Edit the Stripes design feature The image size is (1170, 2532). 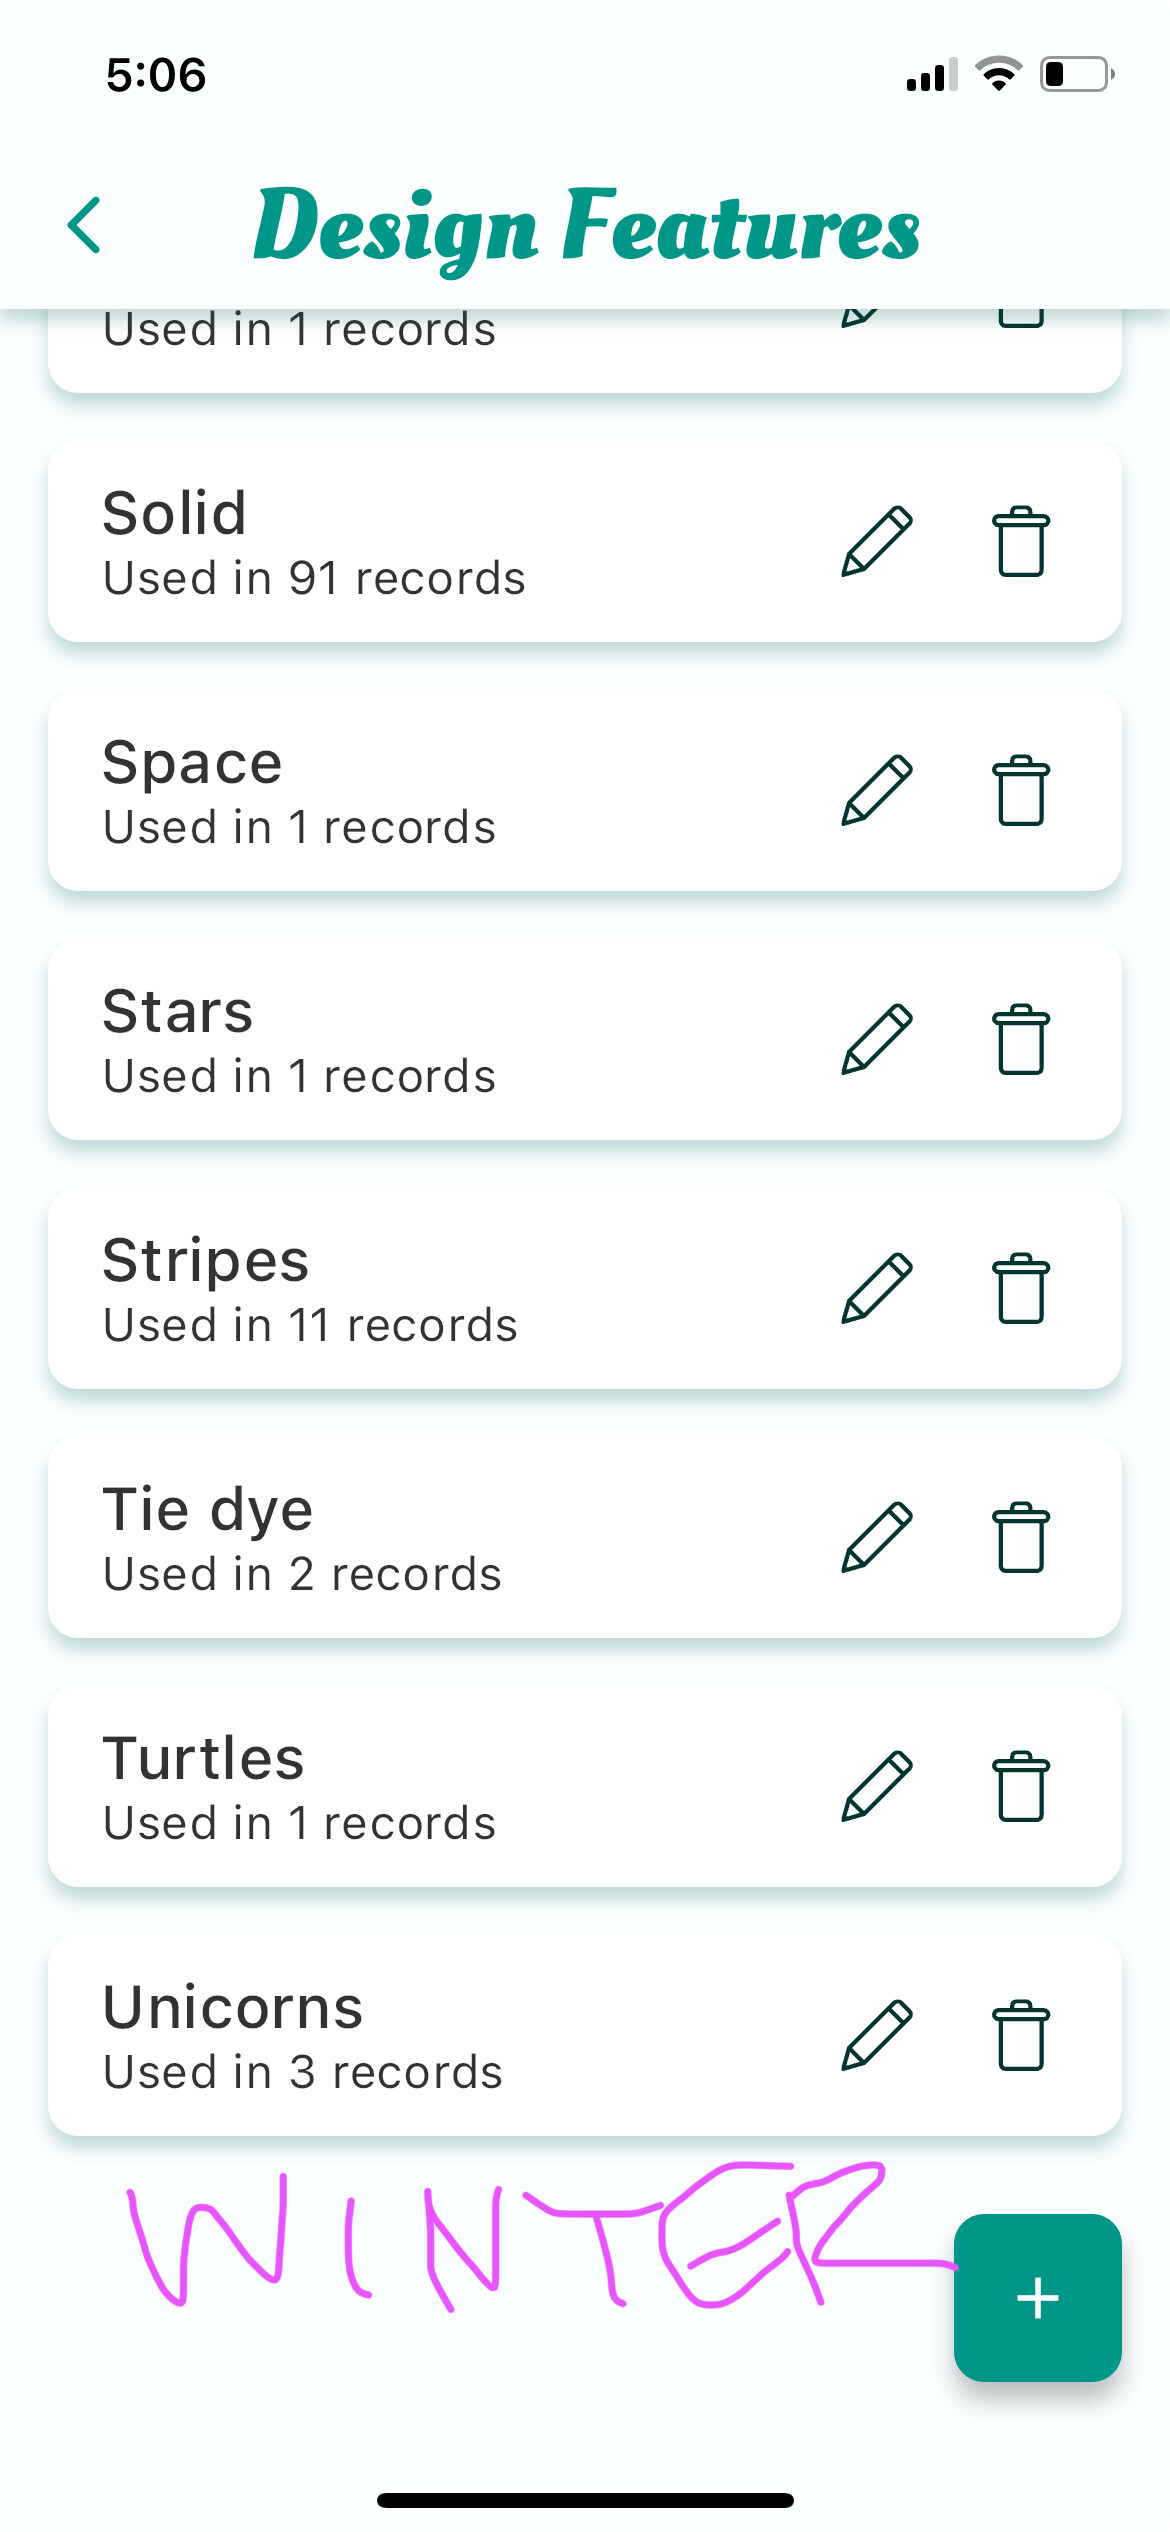coord(876,1288)
